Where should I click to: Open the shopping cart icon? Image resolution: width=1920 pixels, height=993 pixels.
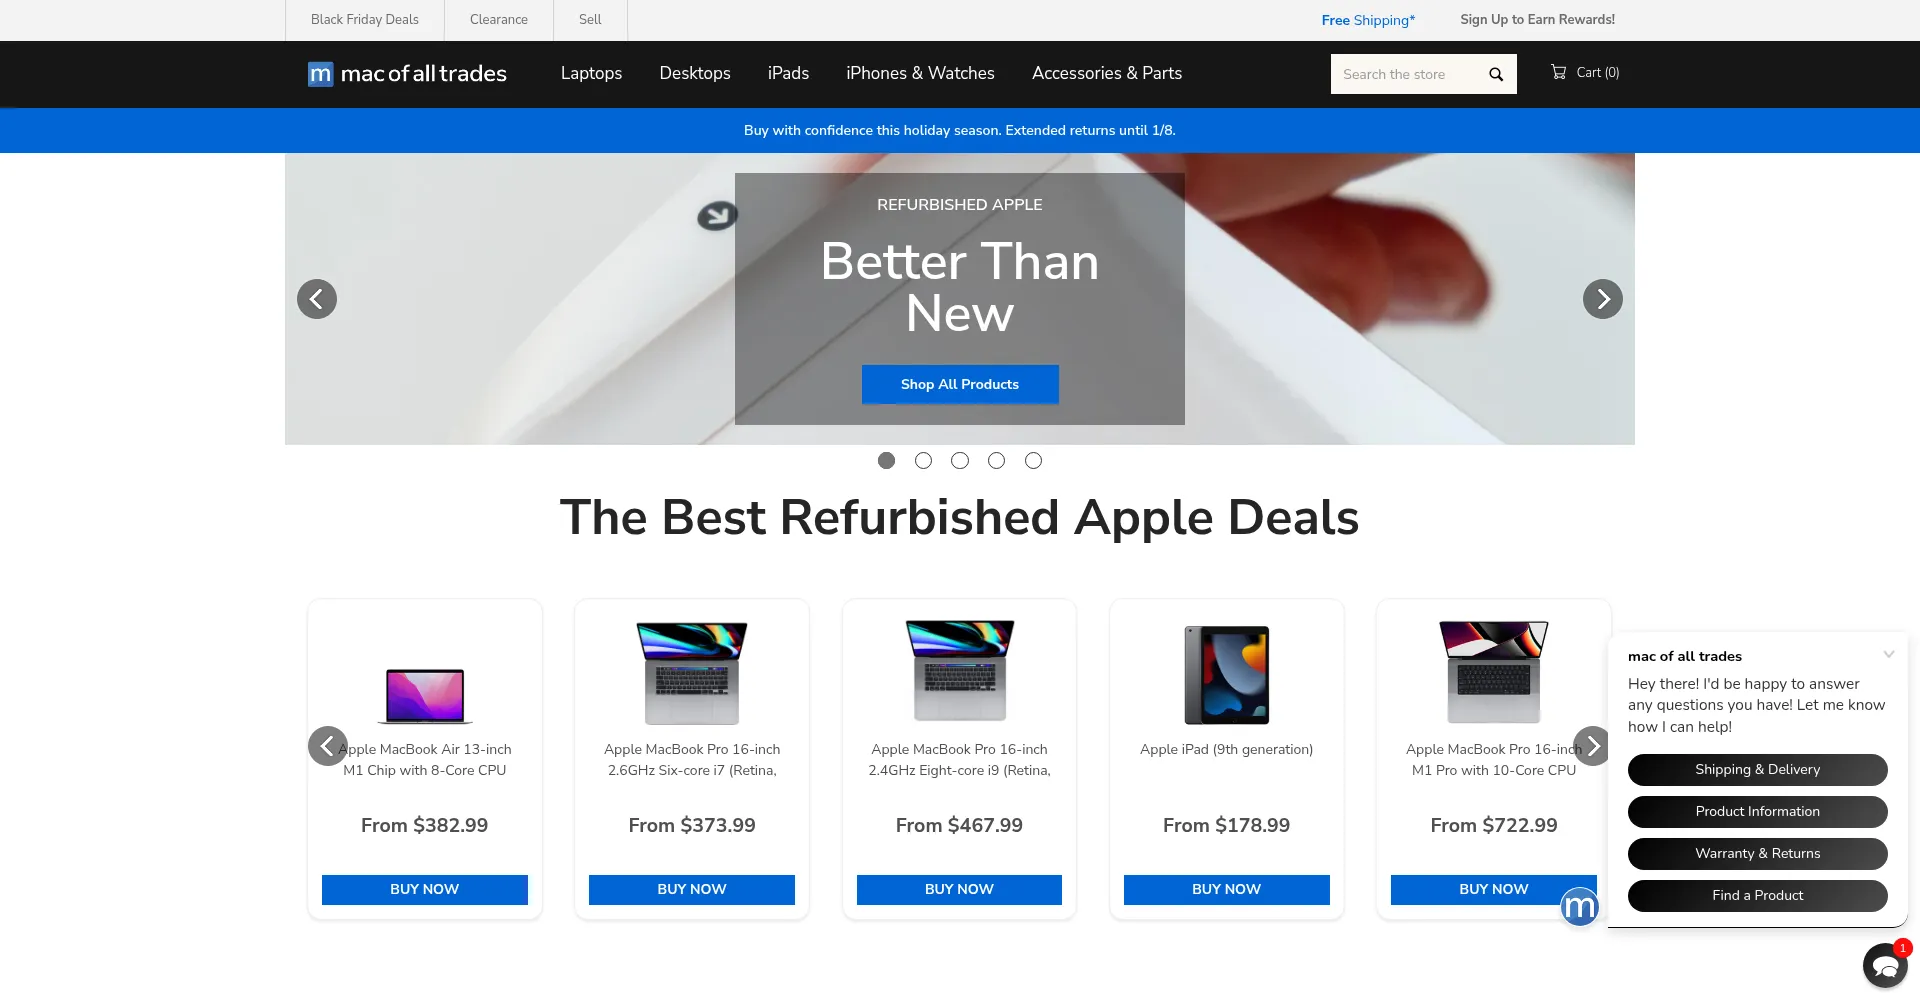[x=1558, y=72]
